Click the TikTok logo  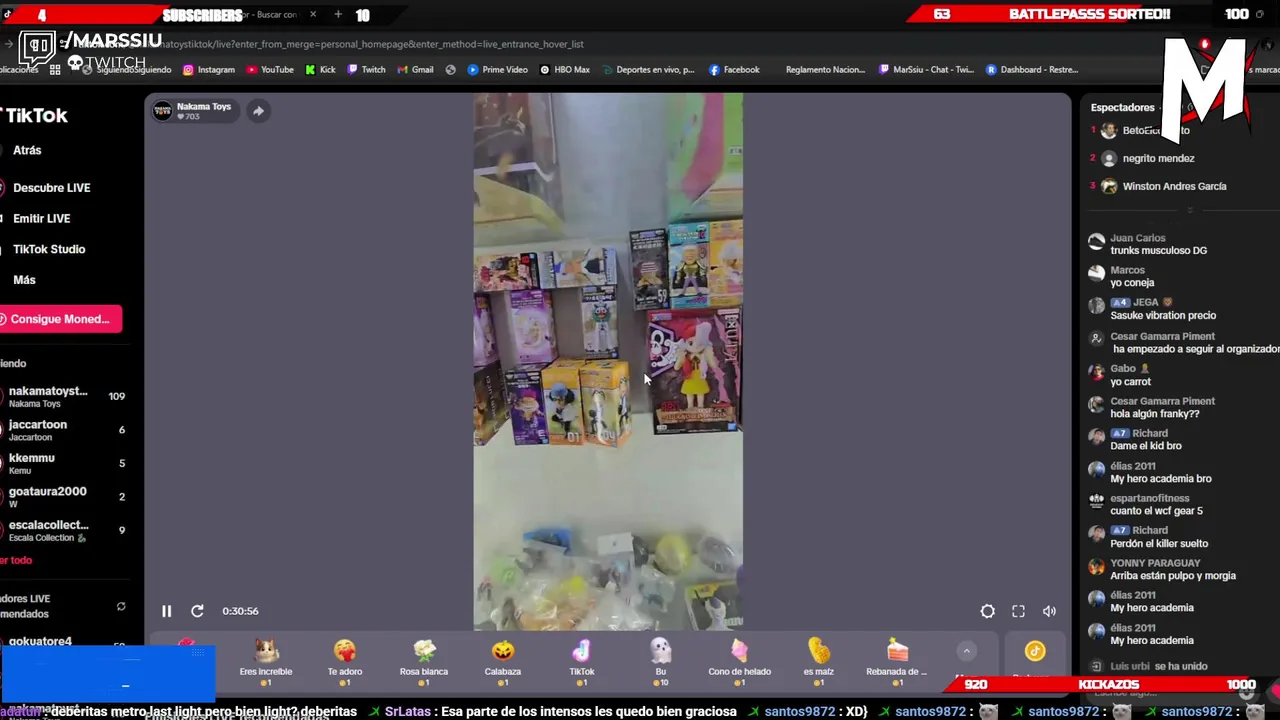point(35,116)
